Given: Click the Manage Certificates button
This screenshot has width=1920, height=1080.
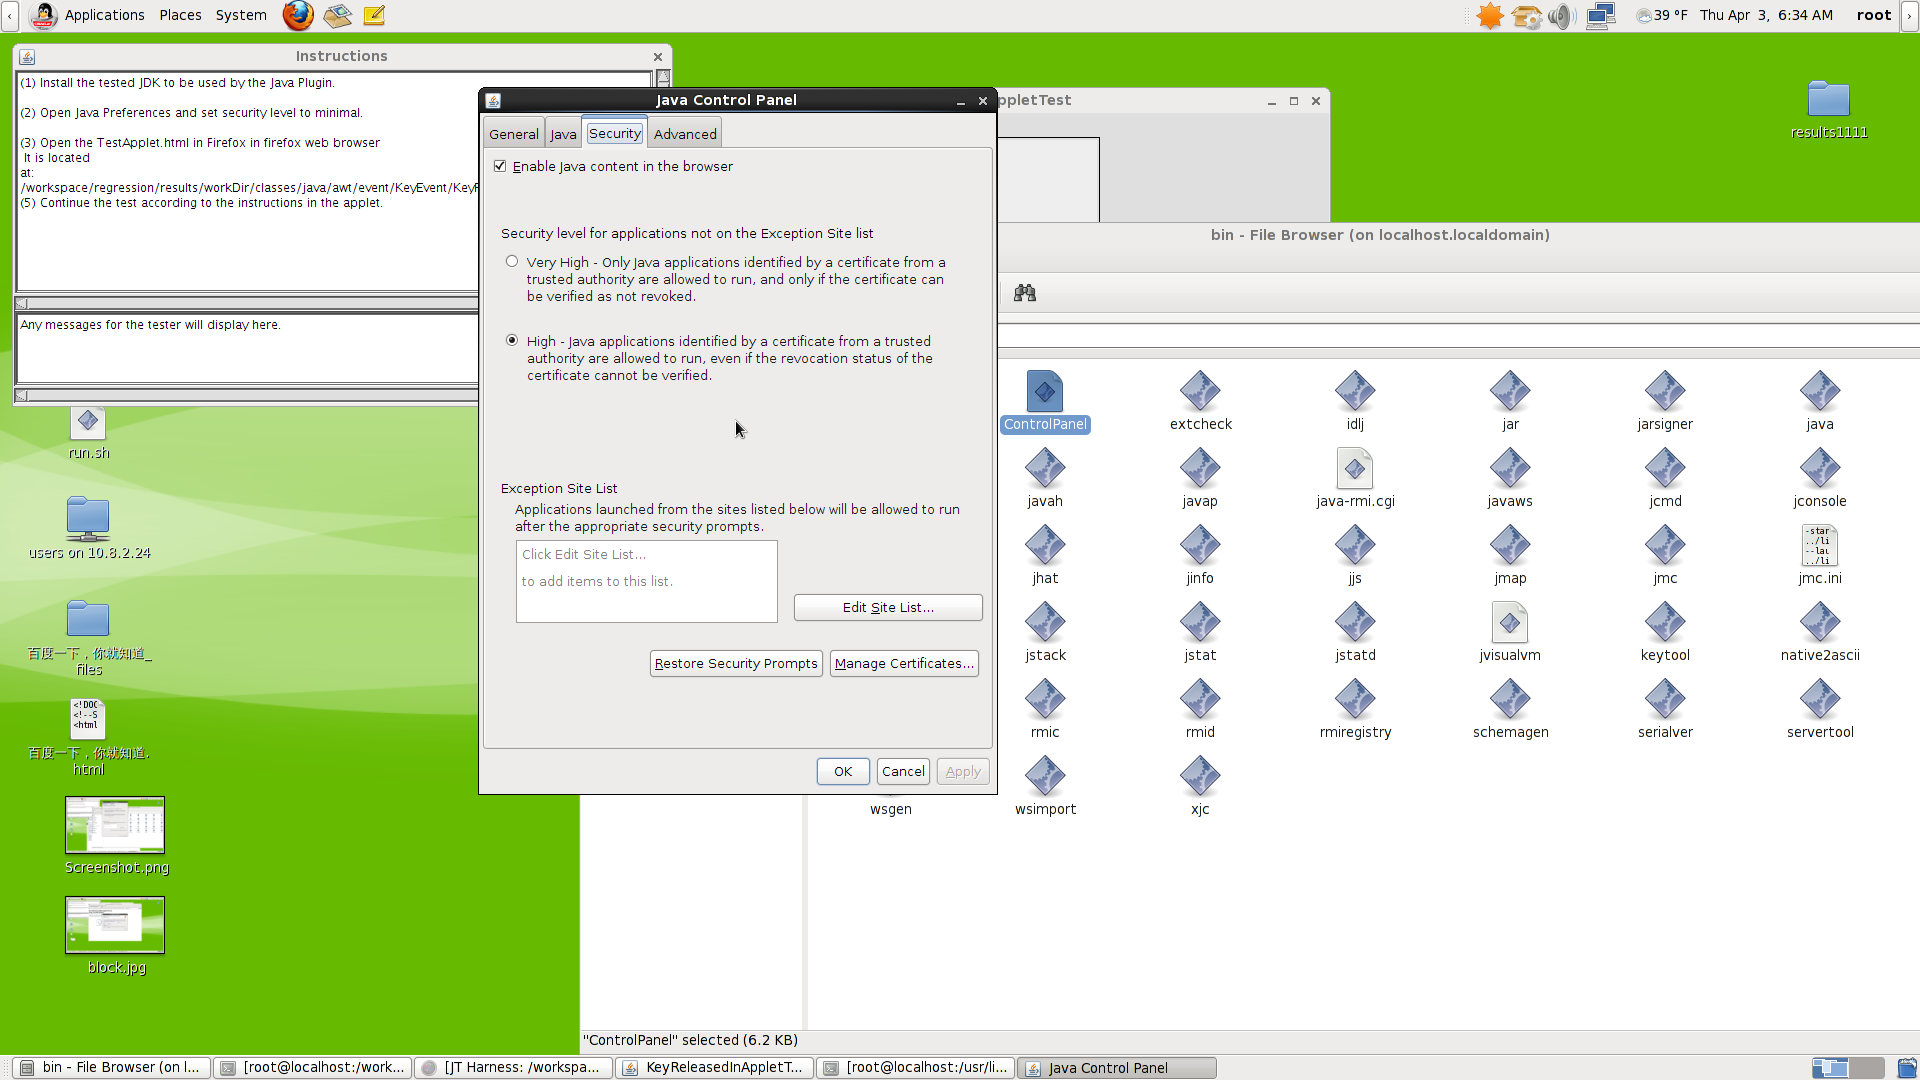Looking at the screenshot, I should tap(903, 664).
